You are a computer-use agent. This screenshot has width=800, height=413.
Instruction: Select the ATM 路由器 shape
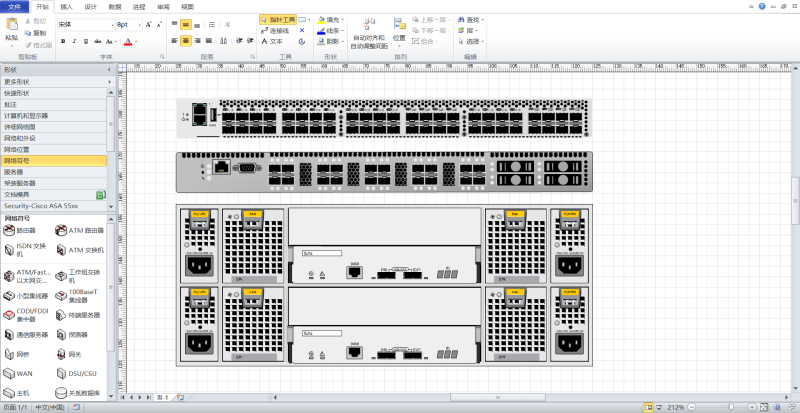79,231
